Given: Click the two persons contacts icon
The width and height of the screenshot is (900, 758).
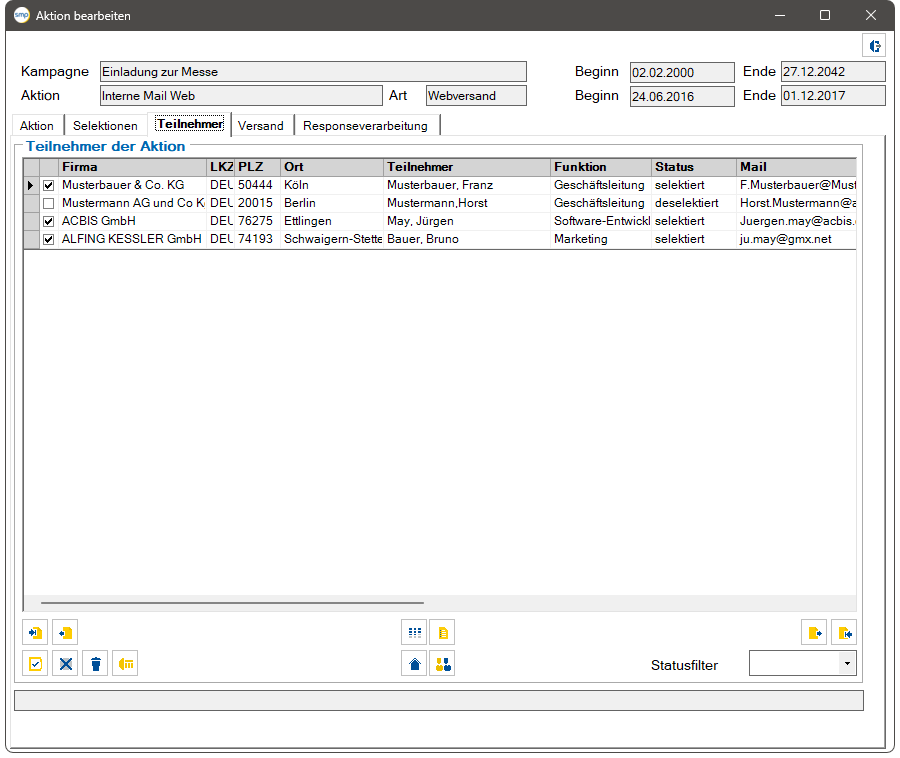Looking at the screenshot, I should (x=443, y=664).
